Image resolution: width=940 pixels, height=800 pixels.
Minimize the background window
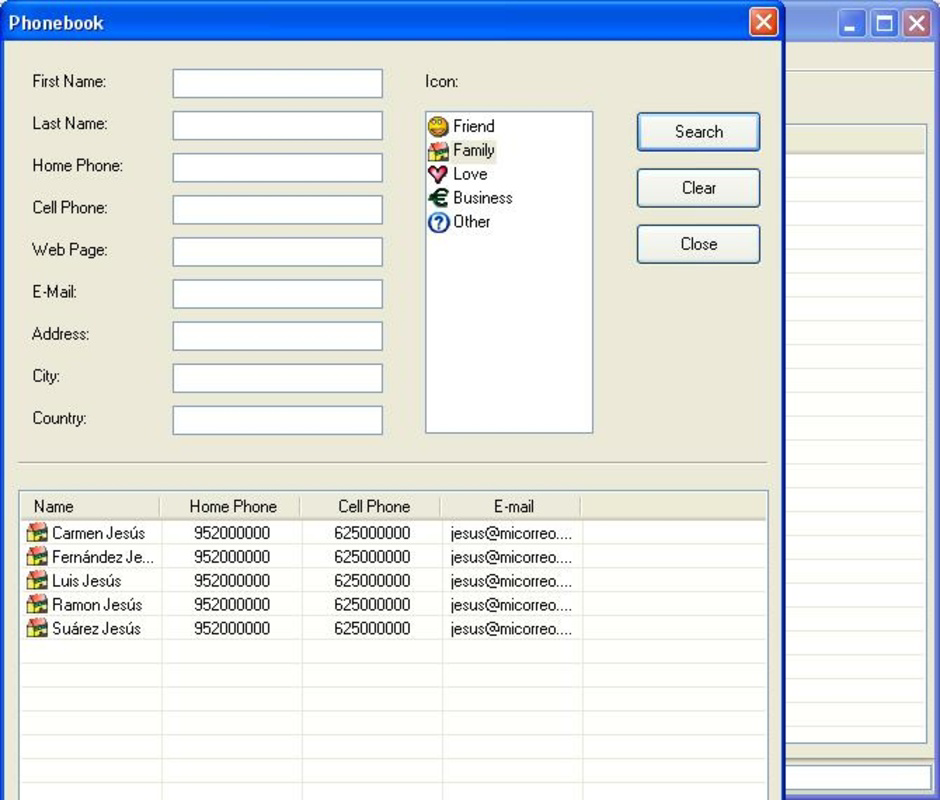[x=851, y=23]
